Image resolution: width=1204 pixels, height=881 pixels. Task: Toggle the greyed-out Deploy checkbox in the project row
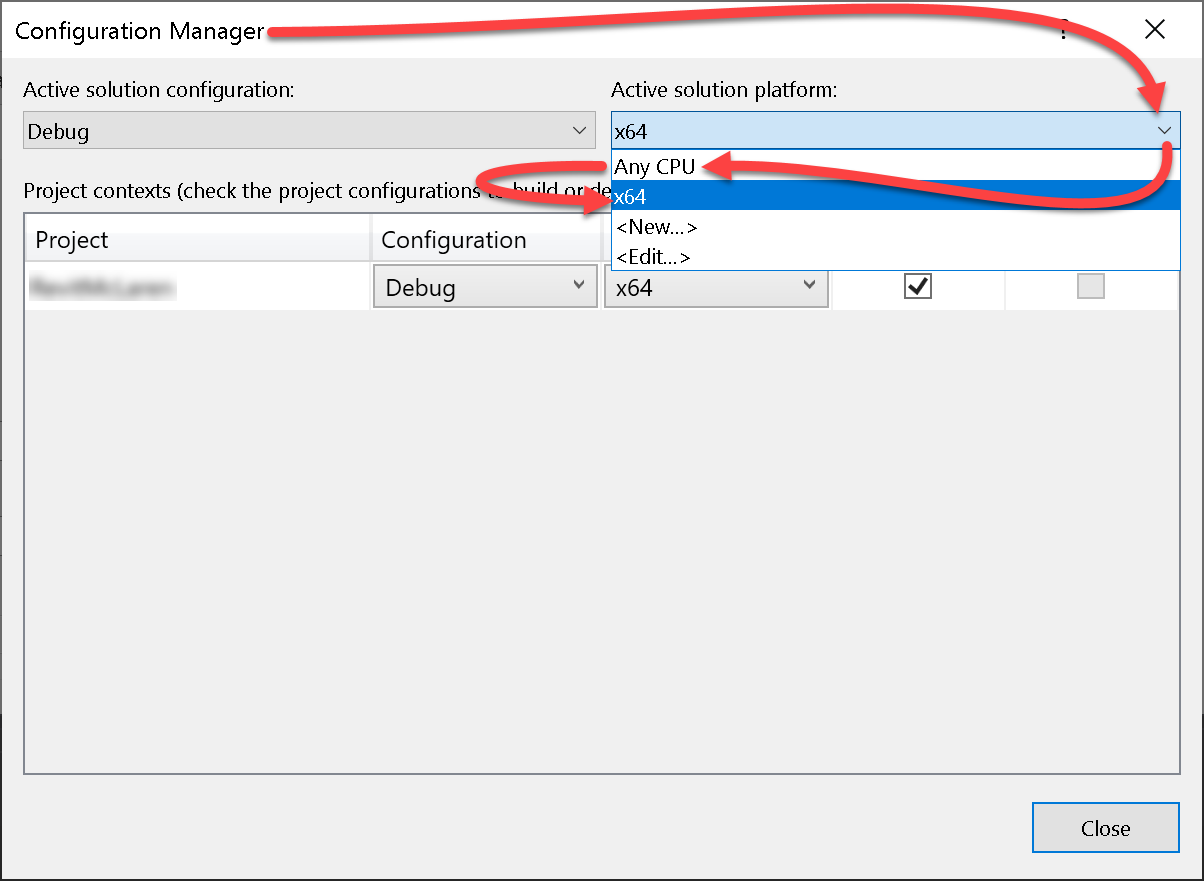(1090, 287)
